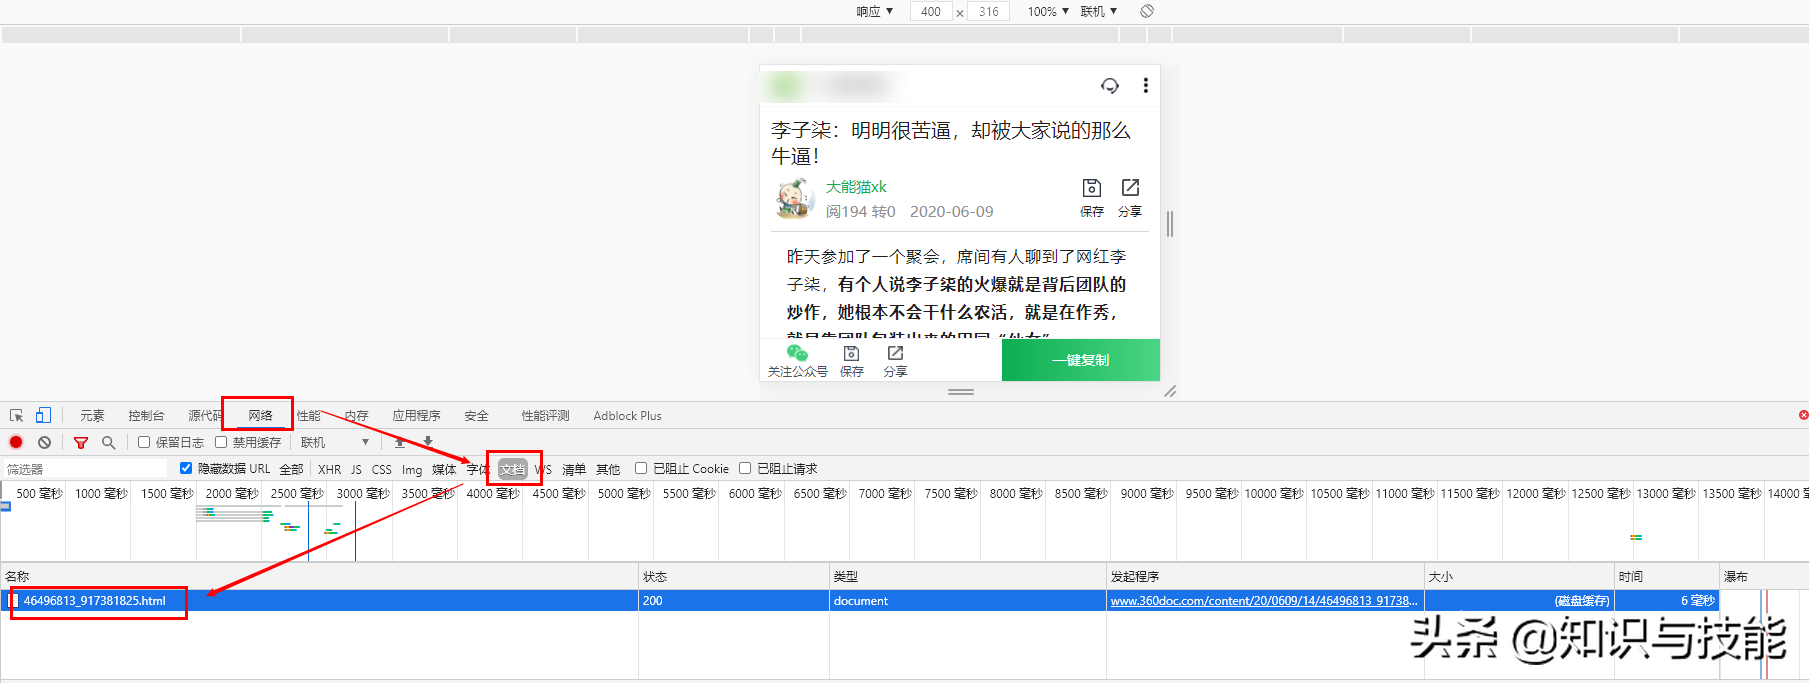Screen dimensions: 1809x683
Task: Uncheck 隐藏数据 URL checkbox
Action: coord(186,468)
